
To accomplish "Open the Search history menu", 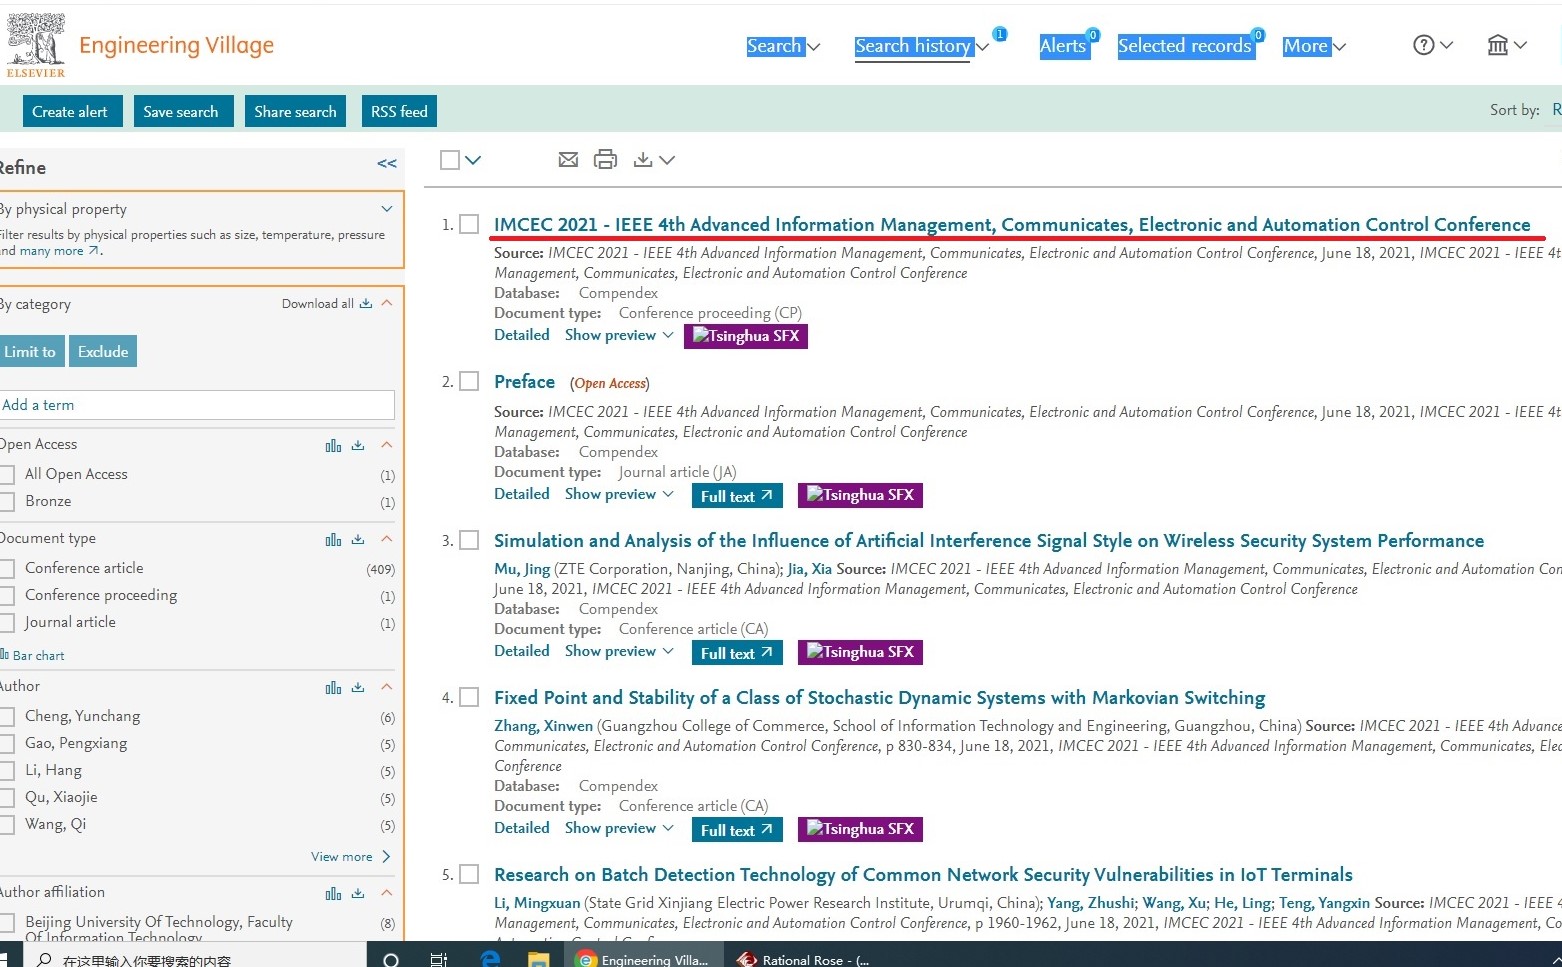I will (921, 46).
